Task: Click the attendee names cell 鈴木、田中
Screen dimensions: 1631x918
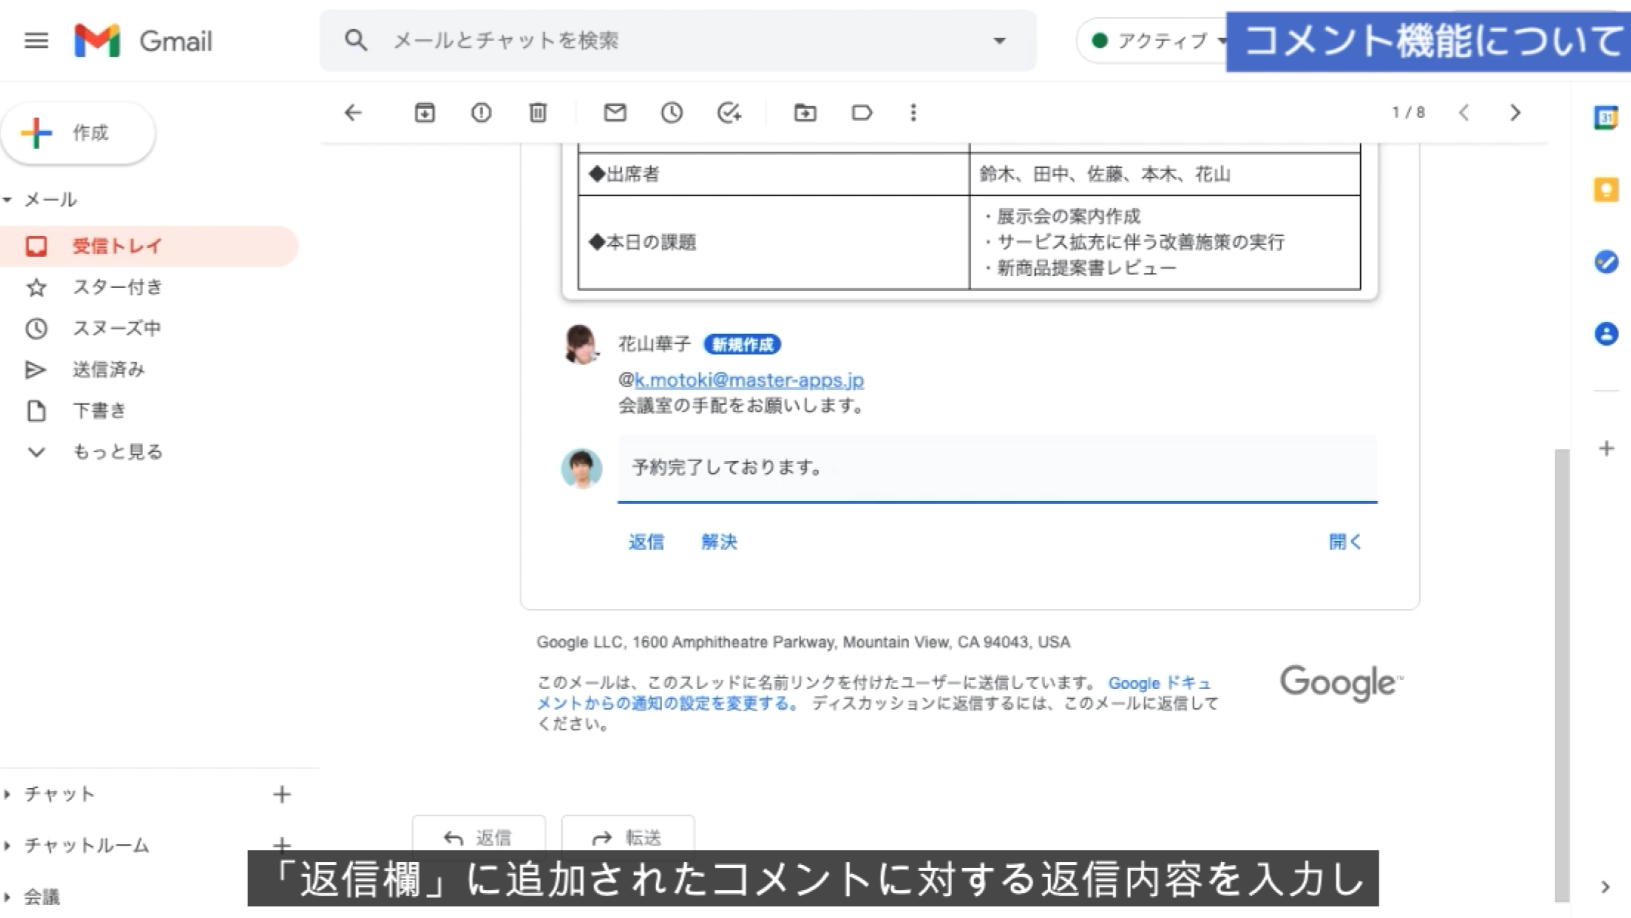Action: pyautogui.click(x=1165, y=174)
